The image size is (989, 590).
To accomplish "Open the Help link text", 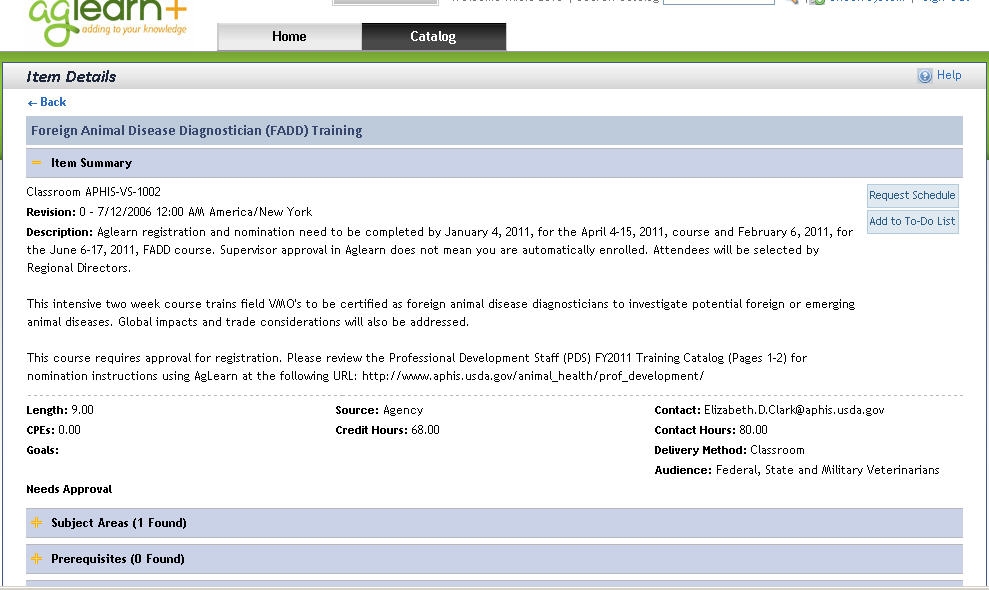I will [x=949, y=76].
